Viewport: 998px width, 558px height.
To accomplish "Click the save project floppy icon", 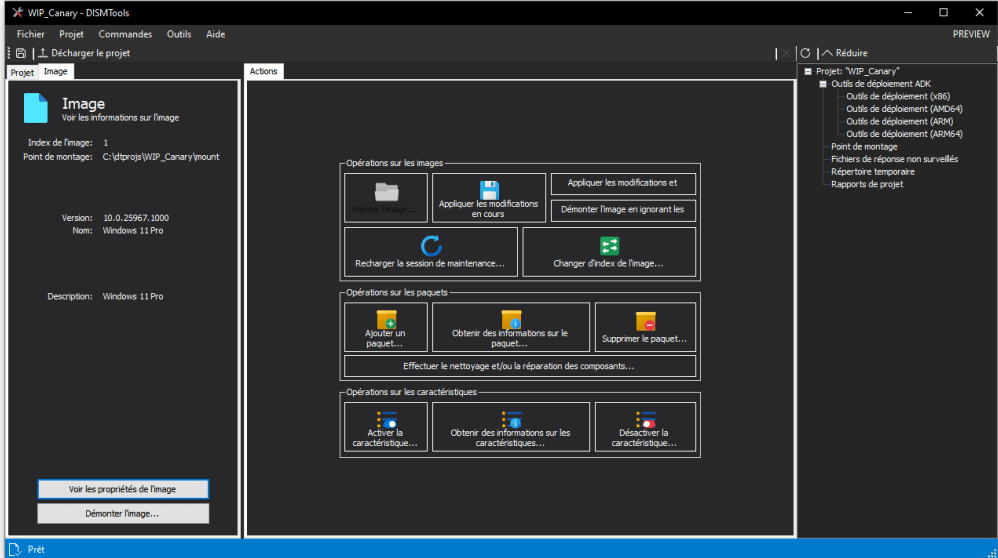I will 21,53.
